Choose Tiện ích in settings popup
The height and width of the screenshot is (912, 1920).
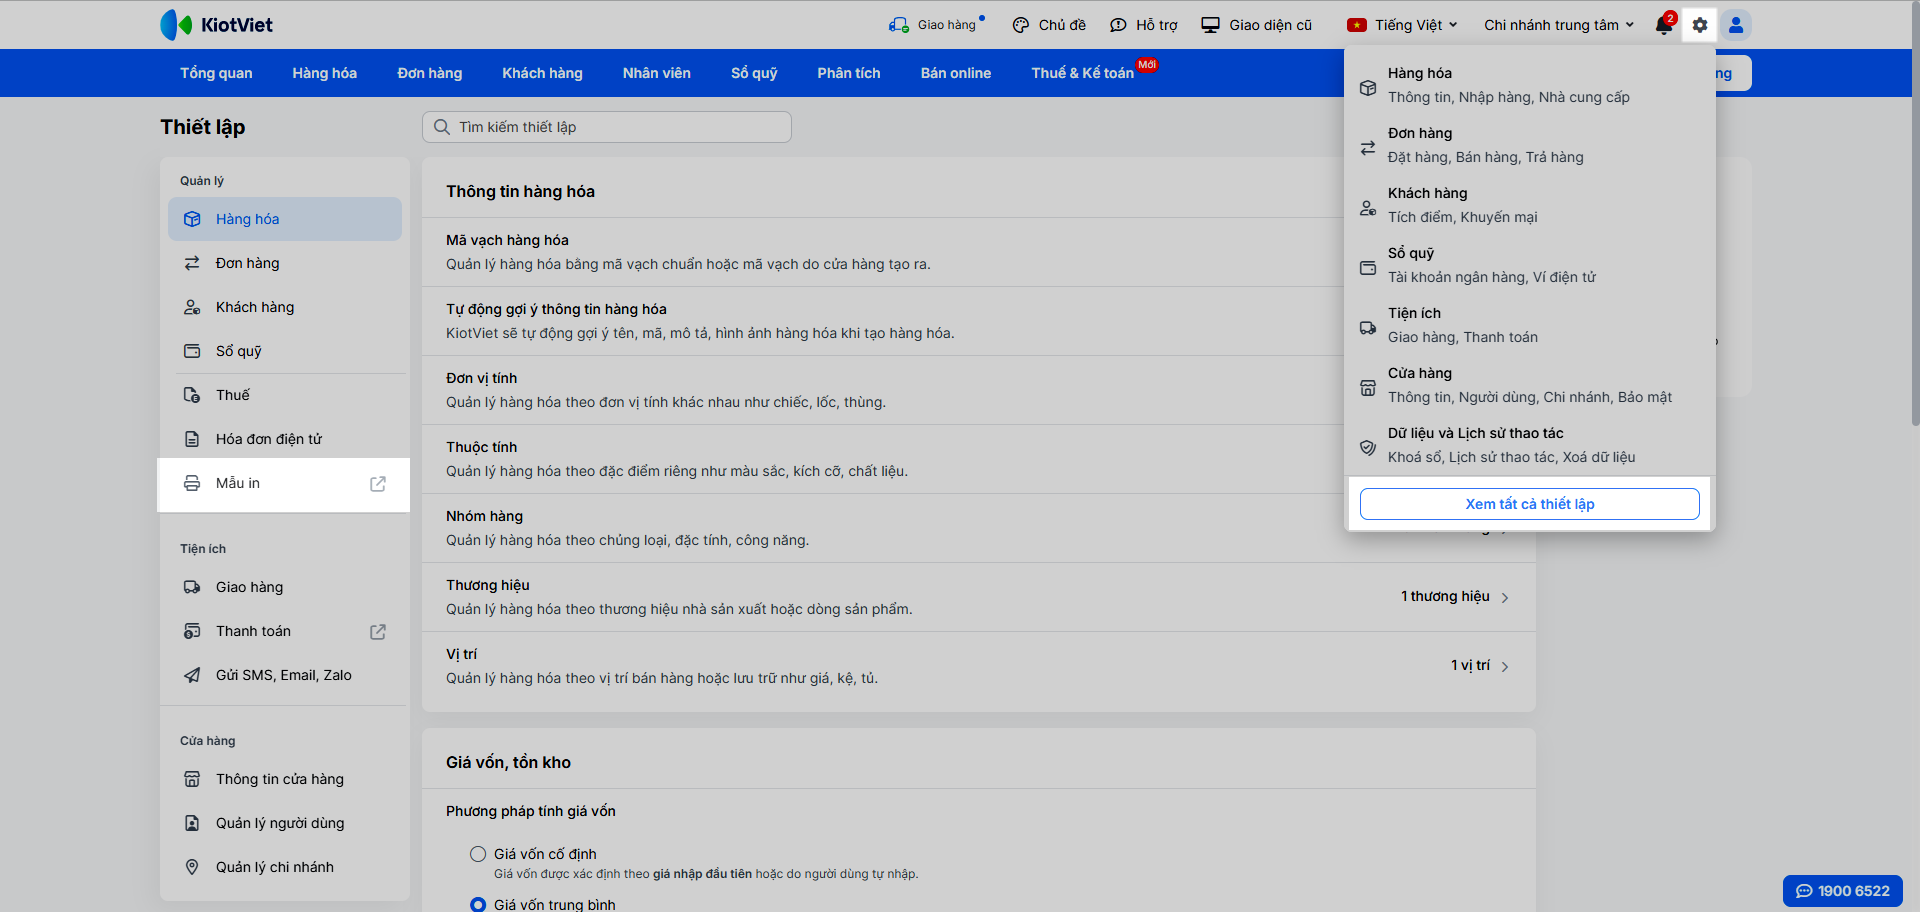point(1530,325)
